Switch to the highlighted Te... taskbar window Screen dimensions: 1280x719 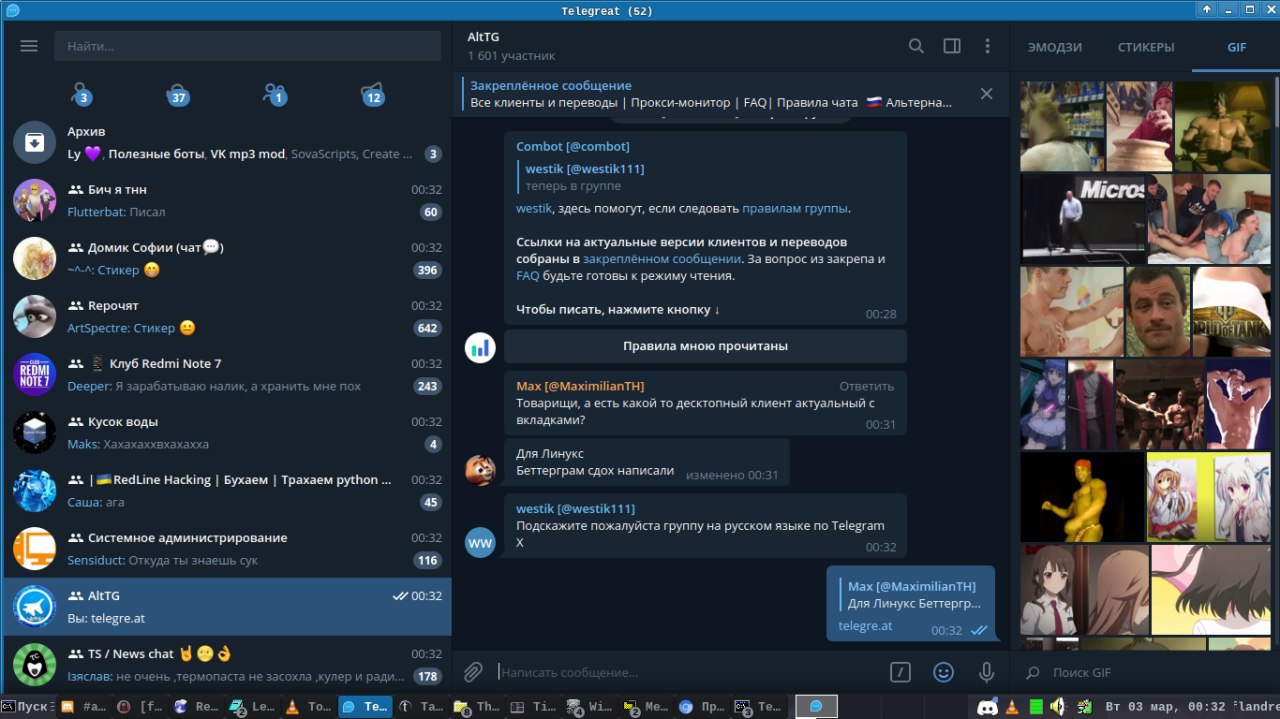[366, 706]
